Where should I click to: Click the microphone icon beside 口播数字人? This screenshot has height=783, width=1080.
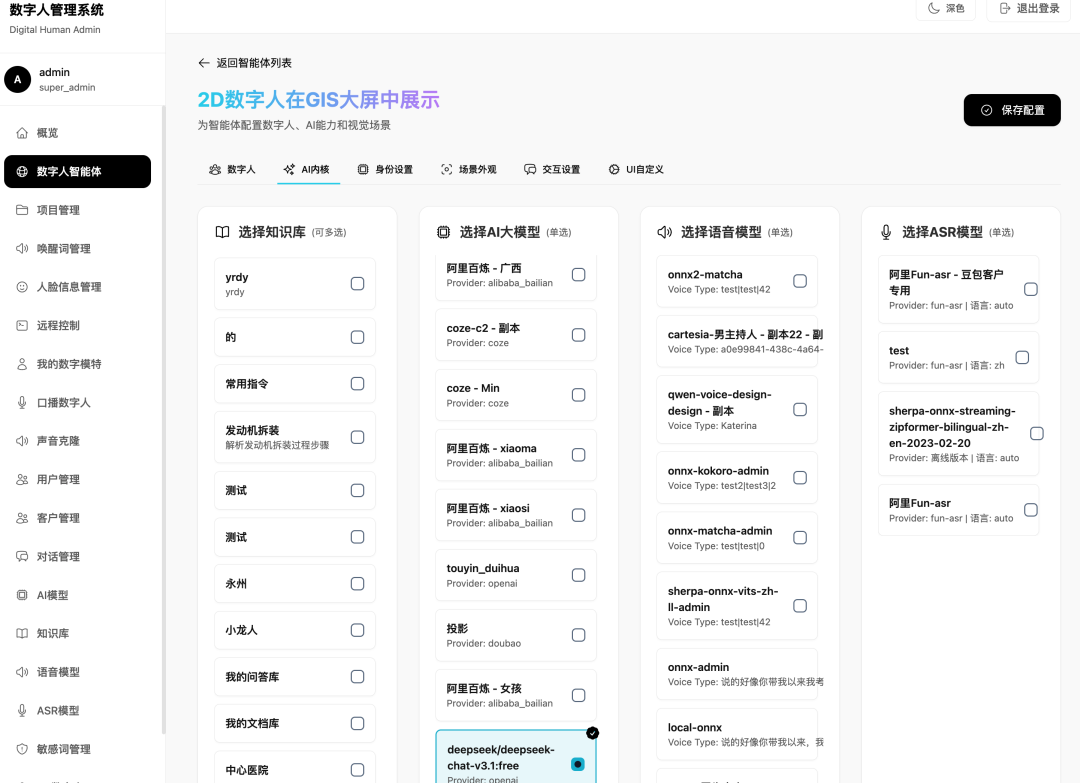tap(22, 403)
